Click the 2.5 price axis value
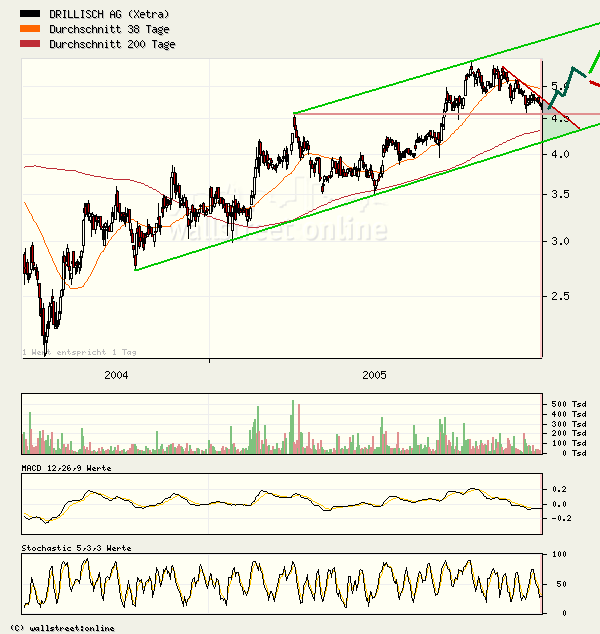 (x=560, y=296)
